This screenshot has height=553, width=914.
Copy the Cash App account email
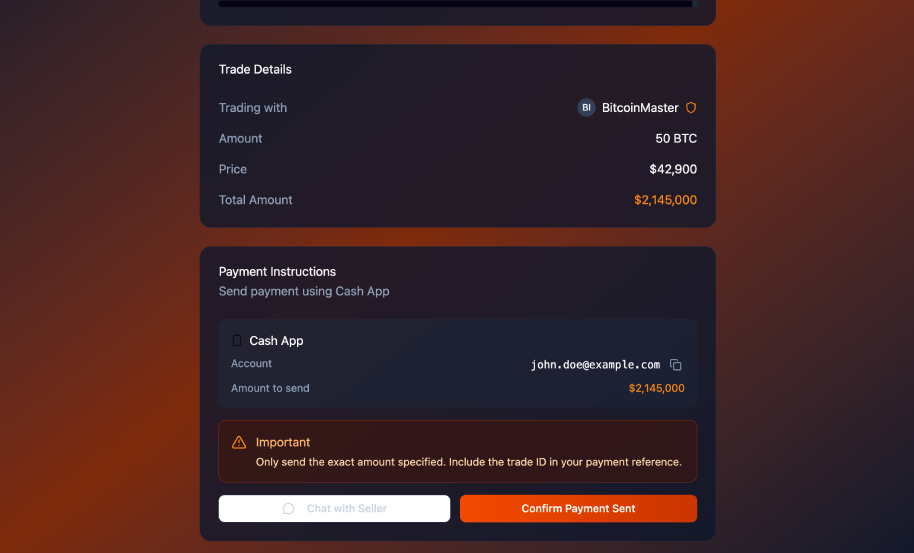pos(676,365)
